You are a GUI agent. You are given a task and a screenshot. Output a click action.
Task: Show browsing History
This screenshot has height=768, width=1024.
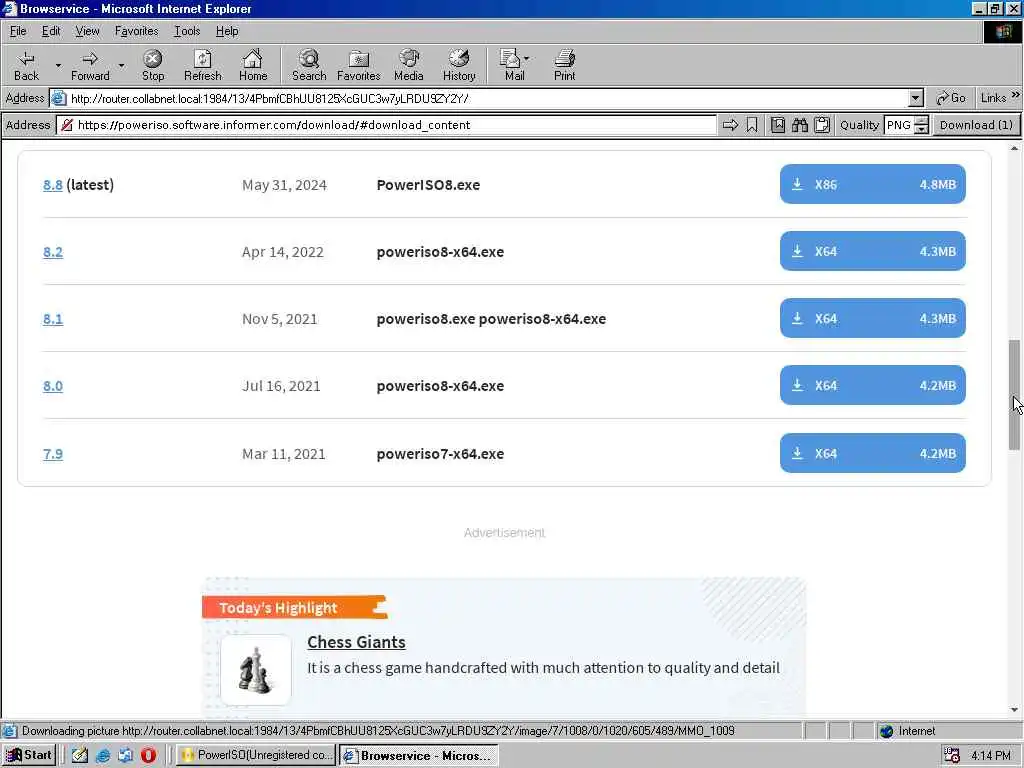coord(459,65)
